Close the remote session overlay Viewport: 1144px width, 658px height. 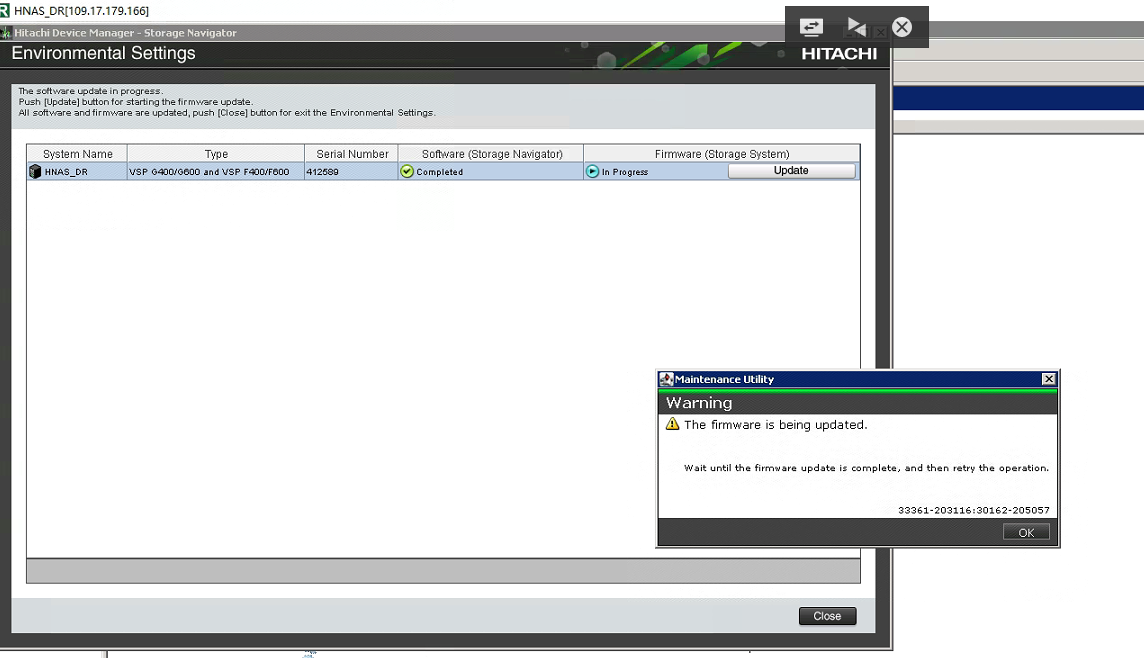(902, 27)
